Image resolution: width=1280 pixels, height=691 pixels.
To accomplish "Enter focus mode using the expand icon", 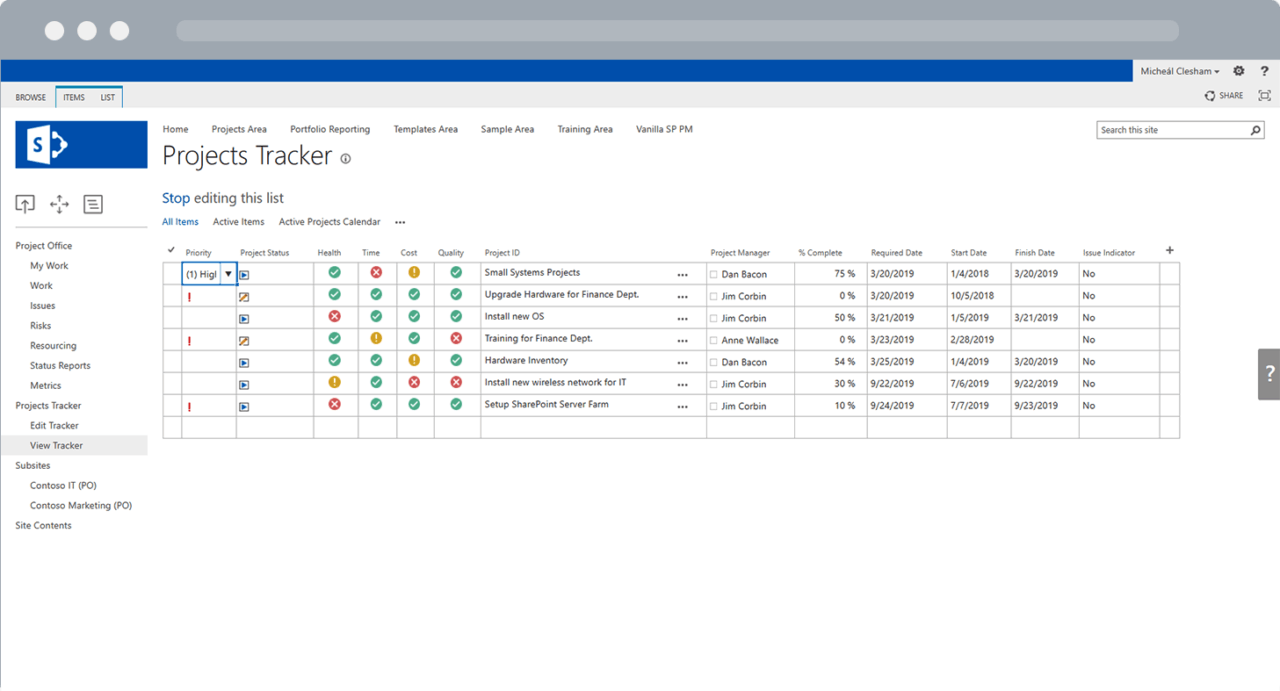I will (x=1263, y=95).
